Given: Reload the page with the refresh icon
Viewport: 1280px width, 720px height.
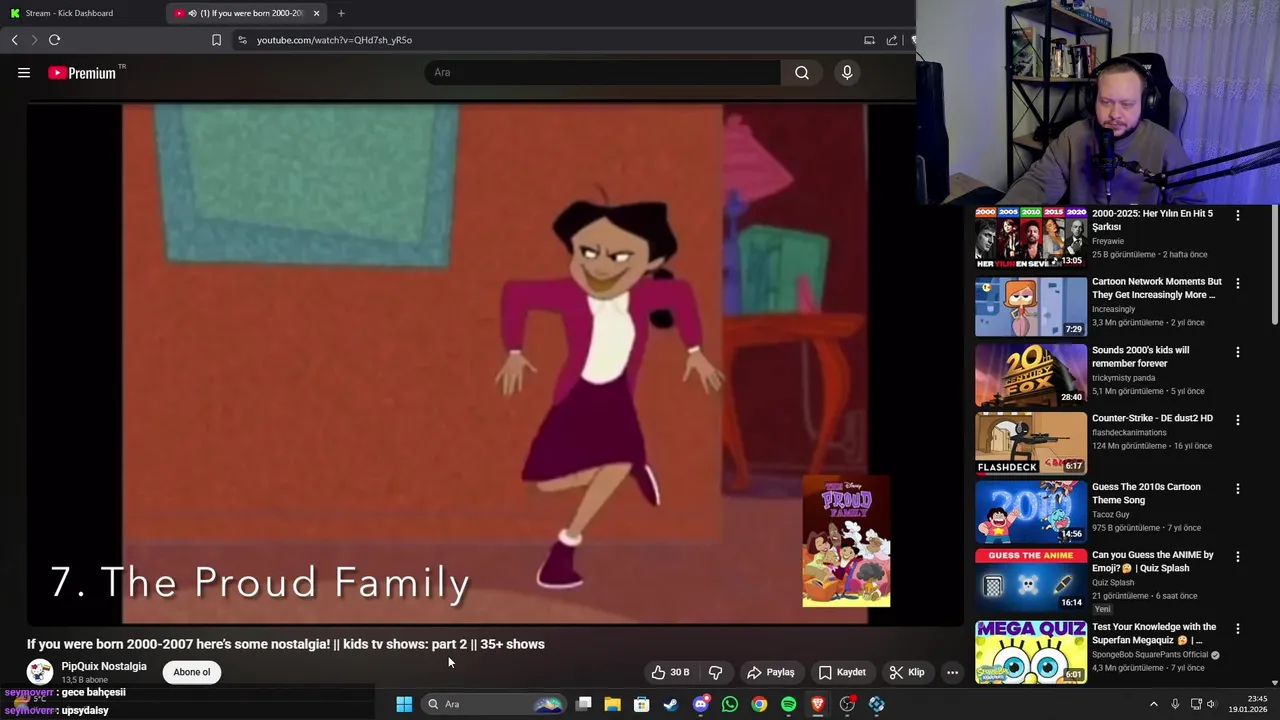Looking at the screenshot, I should [54, 40].
